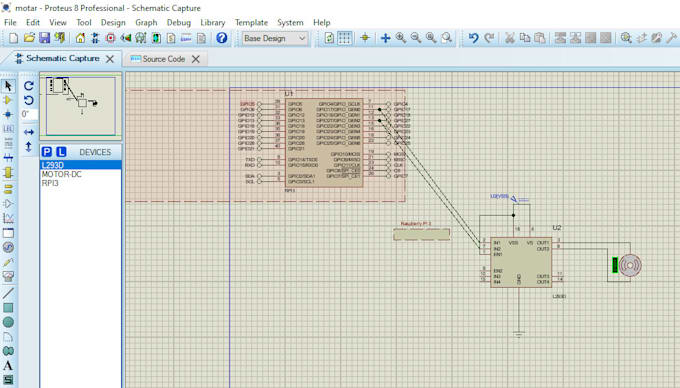This screenshot has width=680, height=388.
Task: Click the L library manager button
Action: [61, 152]
